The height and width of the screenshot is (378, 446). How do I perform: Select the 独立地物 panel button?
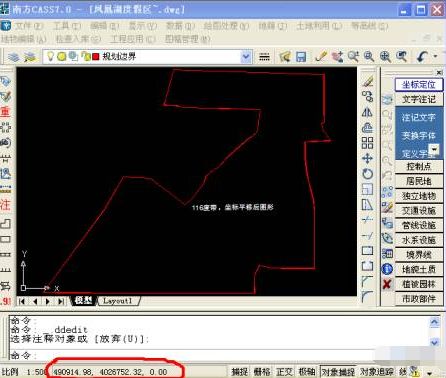pos(419,196)
